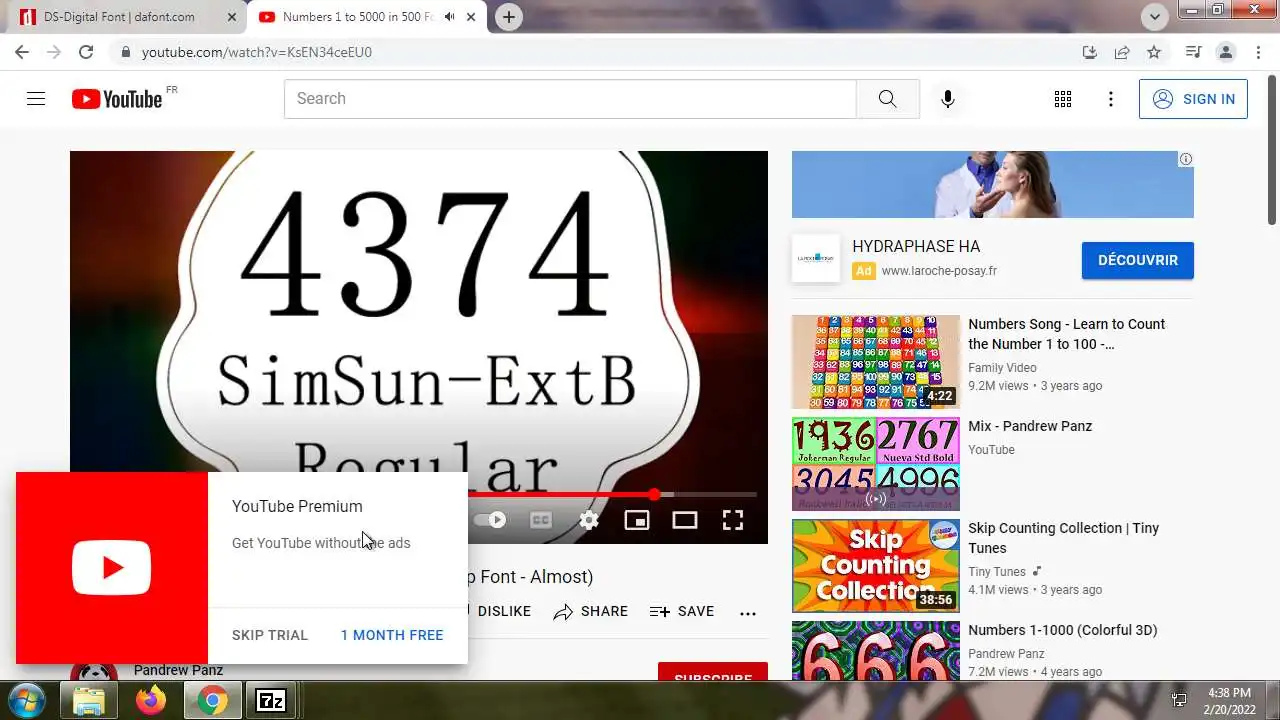Open the Windows Start menu

pyautogui.click(x=26, y=700)
